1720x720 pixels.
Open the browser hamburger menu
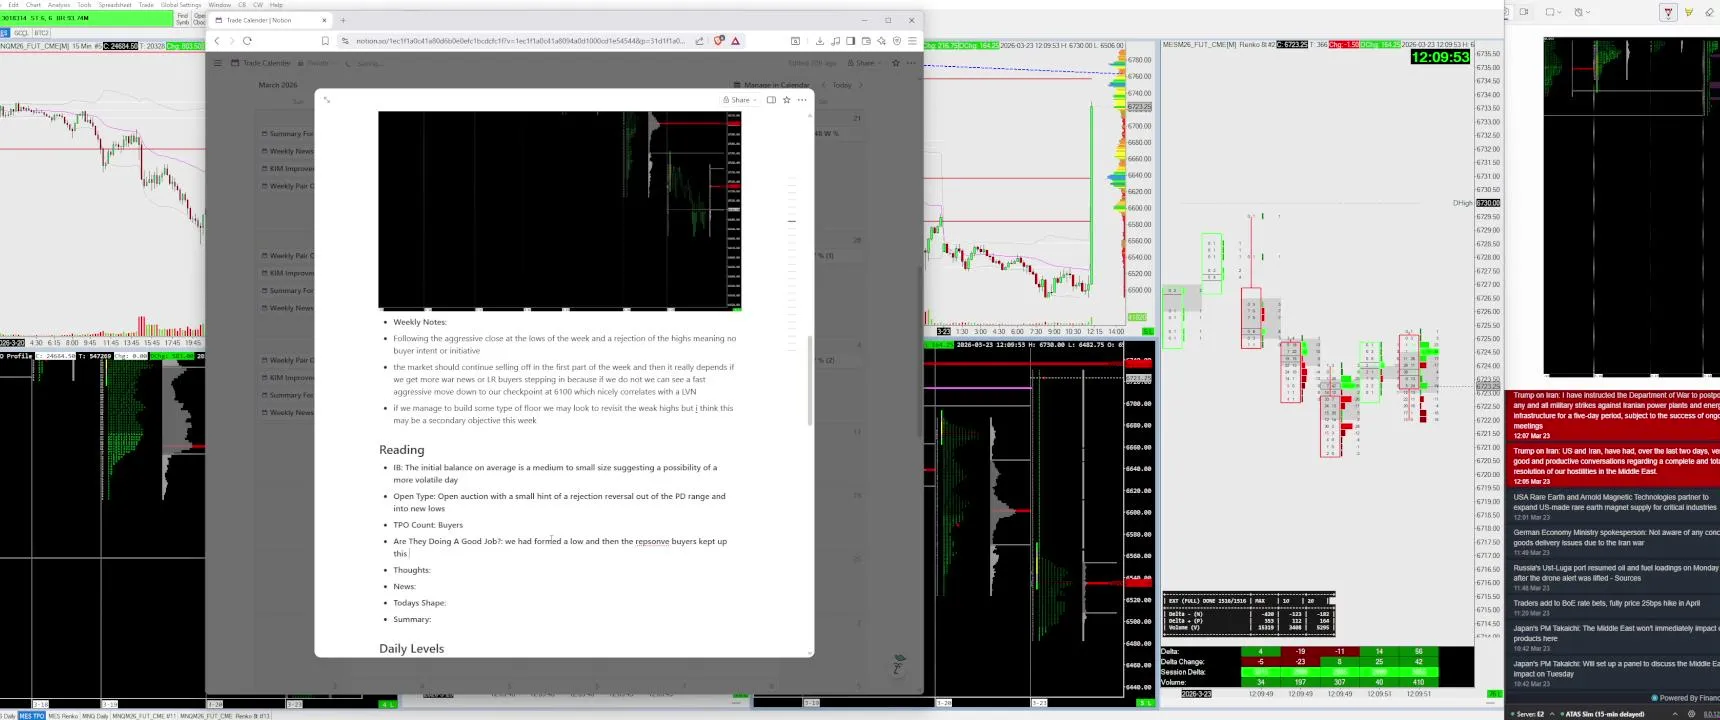pyautogui.click(x=912, y=41)
